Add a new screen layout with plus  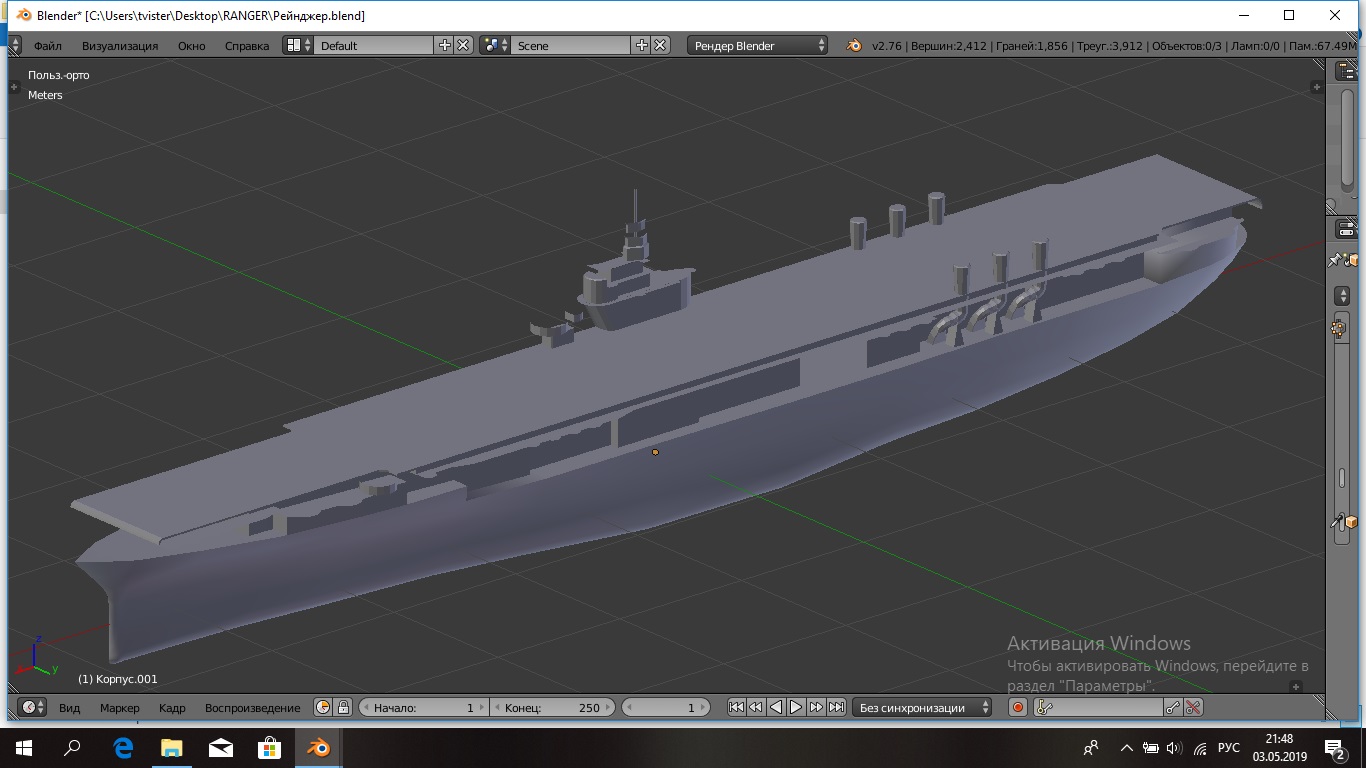coord(445,45)
